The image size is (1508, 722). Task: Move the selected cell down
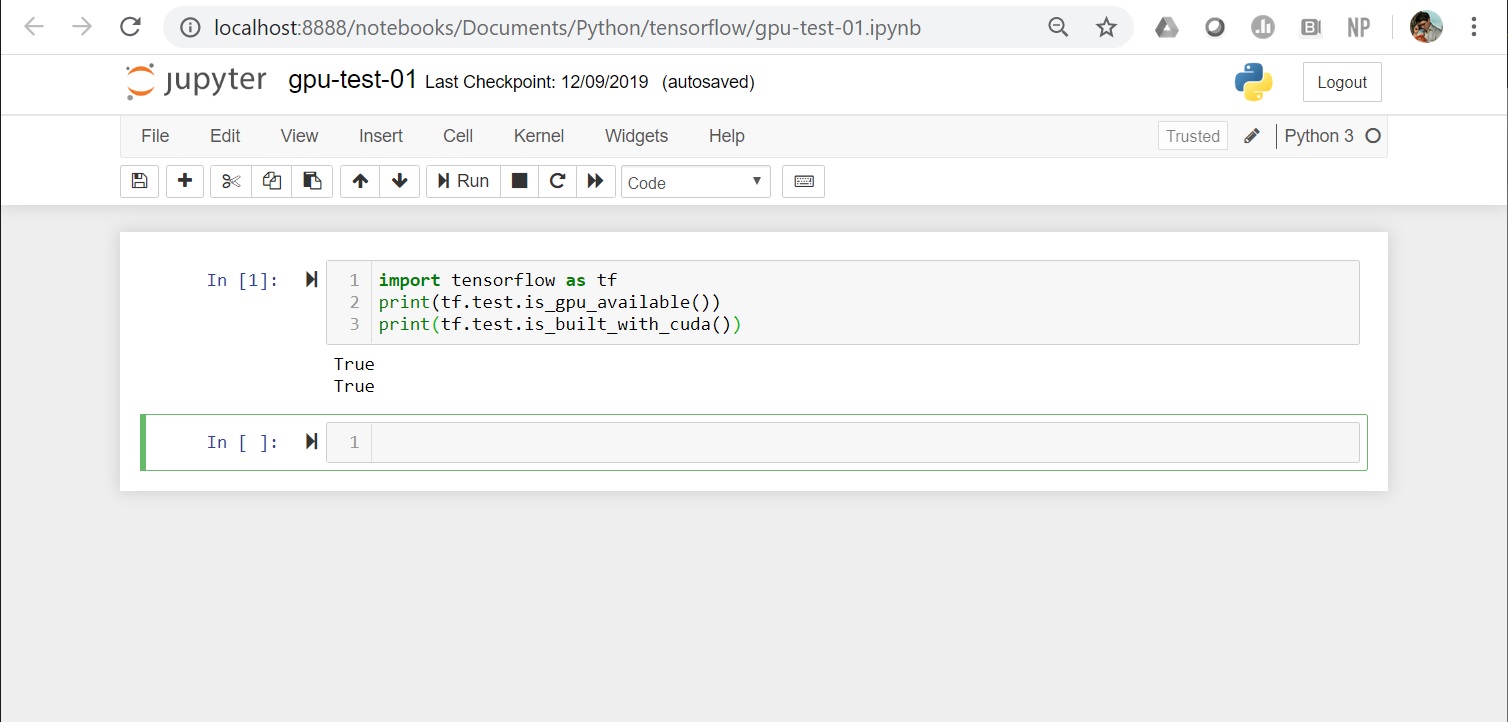pyautogui.click(x=399, y=181)
